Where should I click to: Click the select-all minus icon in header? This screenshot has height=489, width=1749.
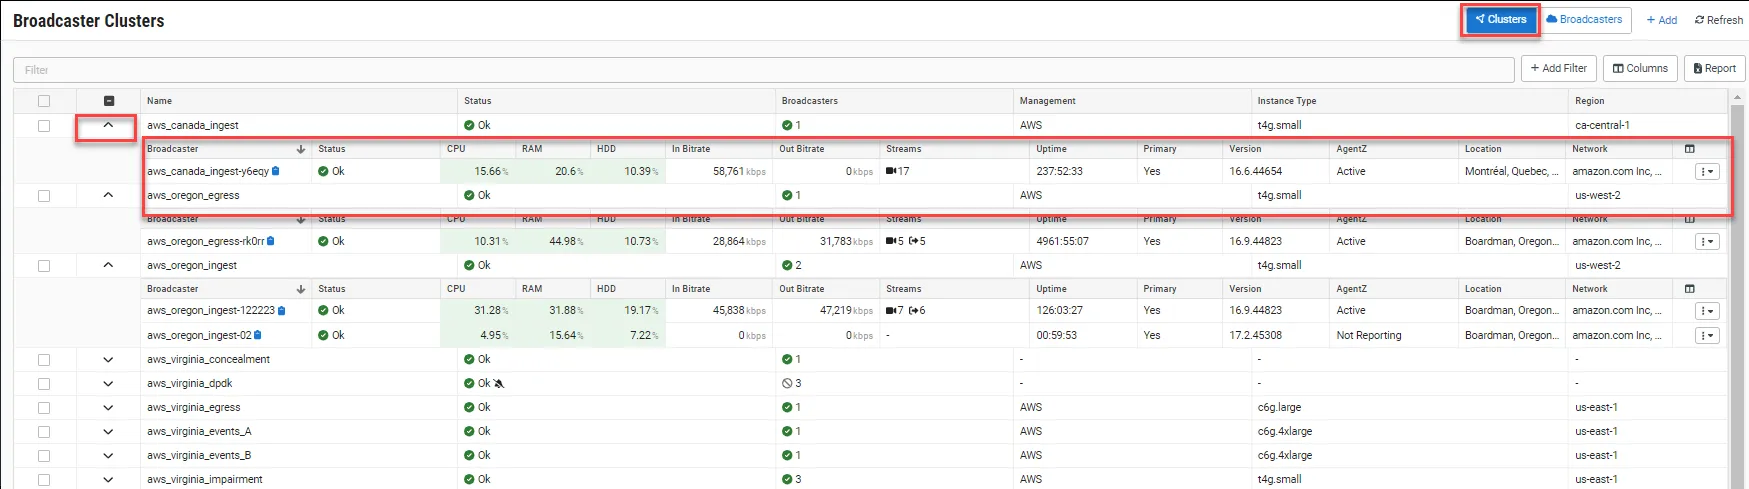tap(109, 101)
